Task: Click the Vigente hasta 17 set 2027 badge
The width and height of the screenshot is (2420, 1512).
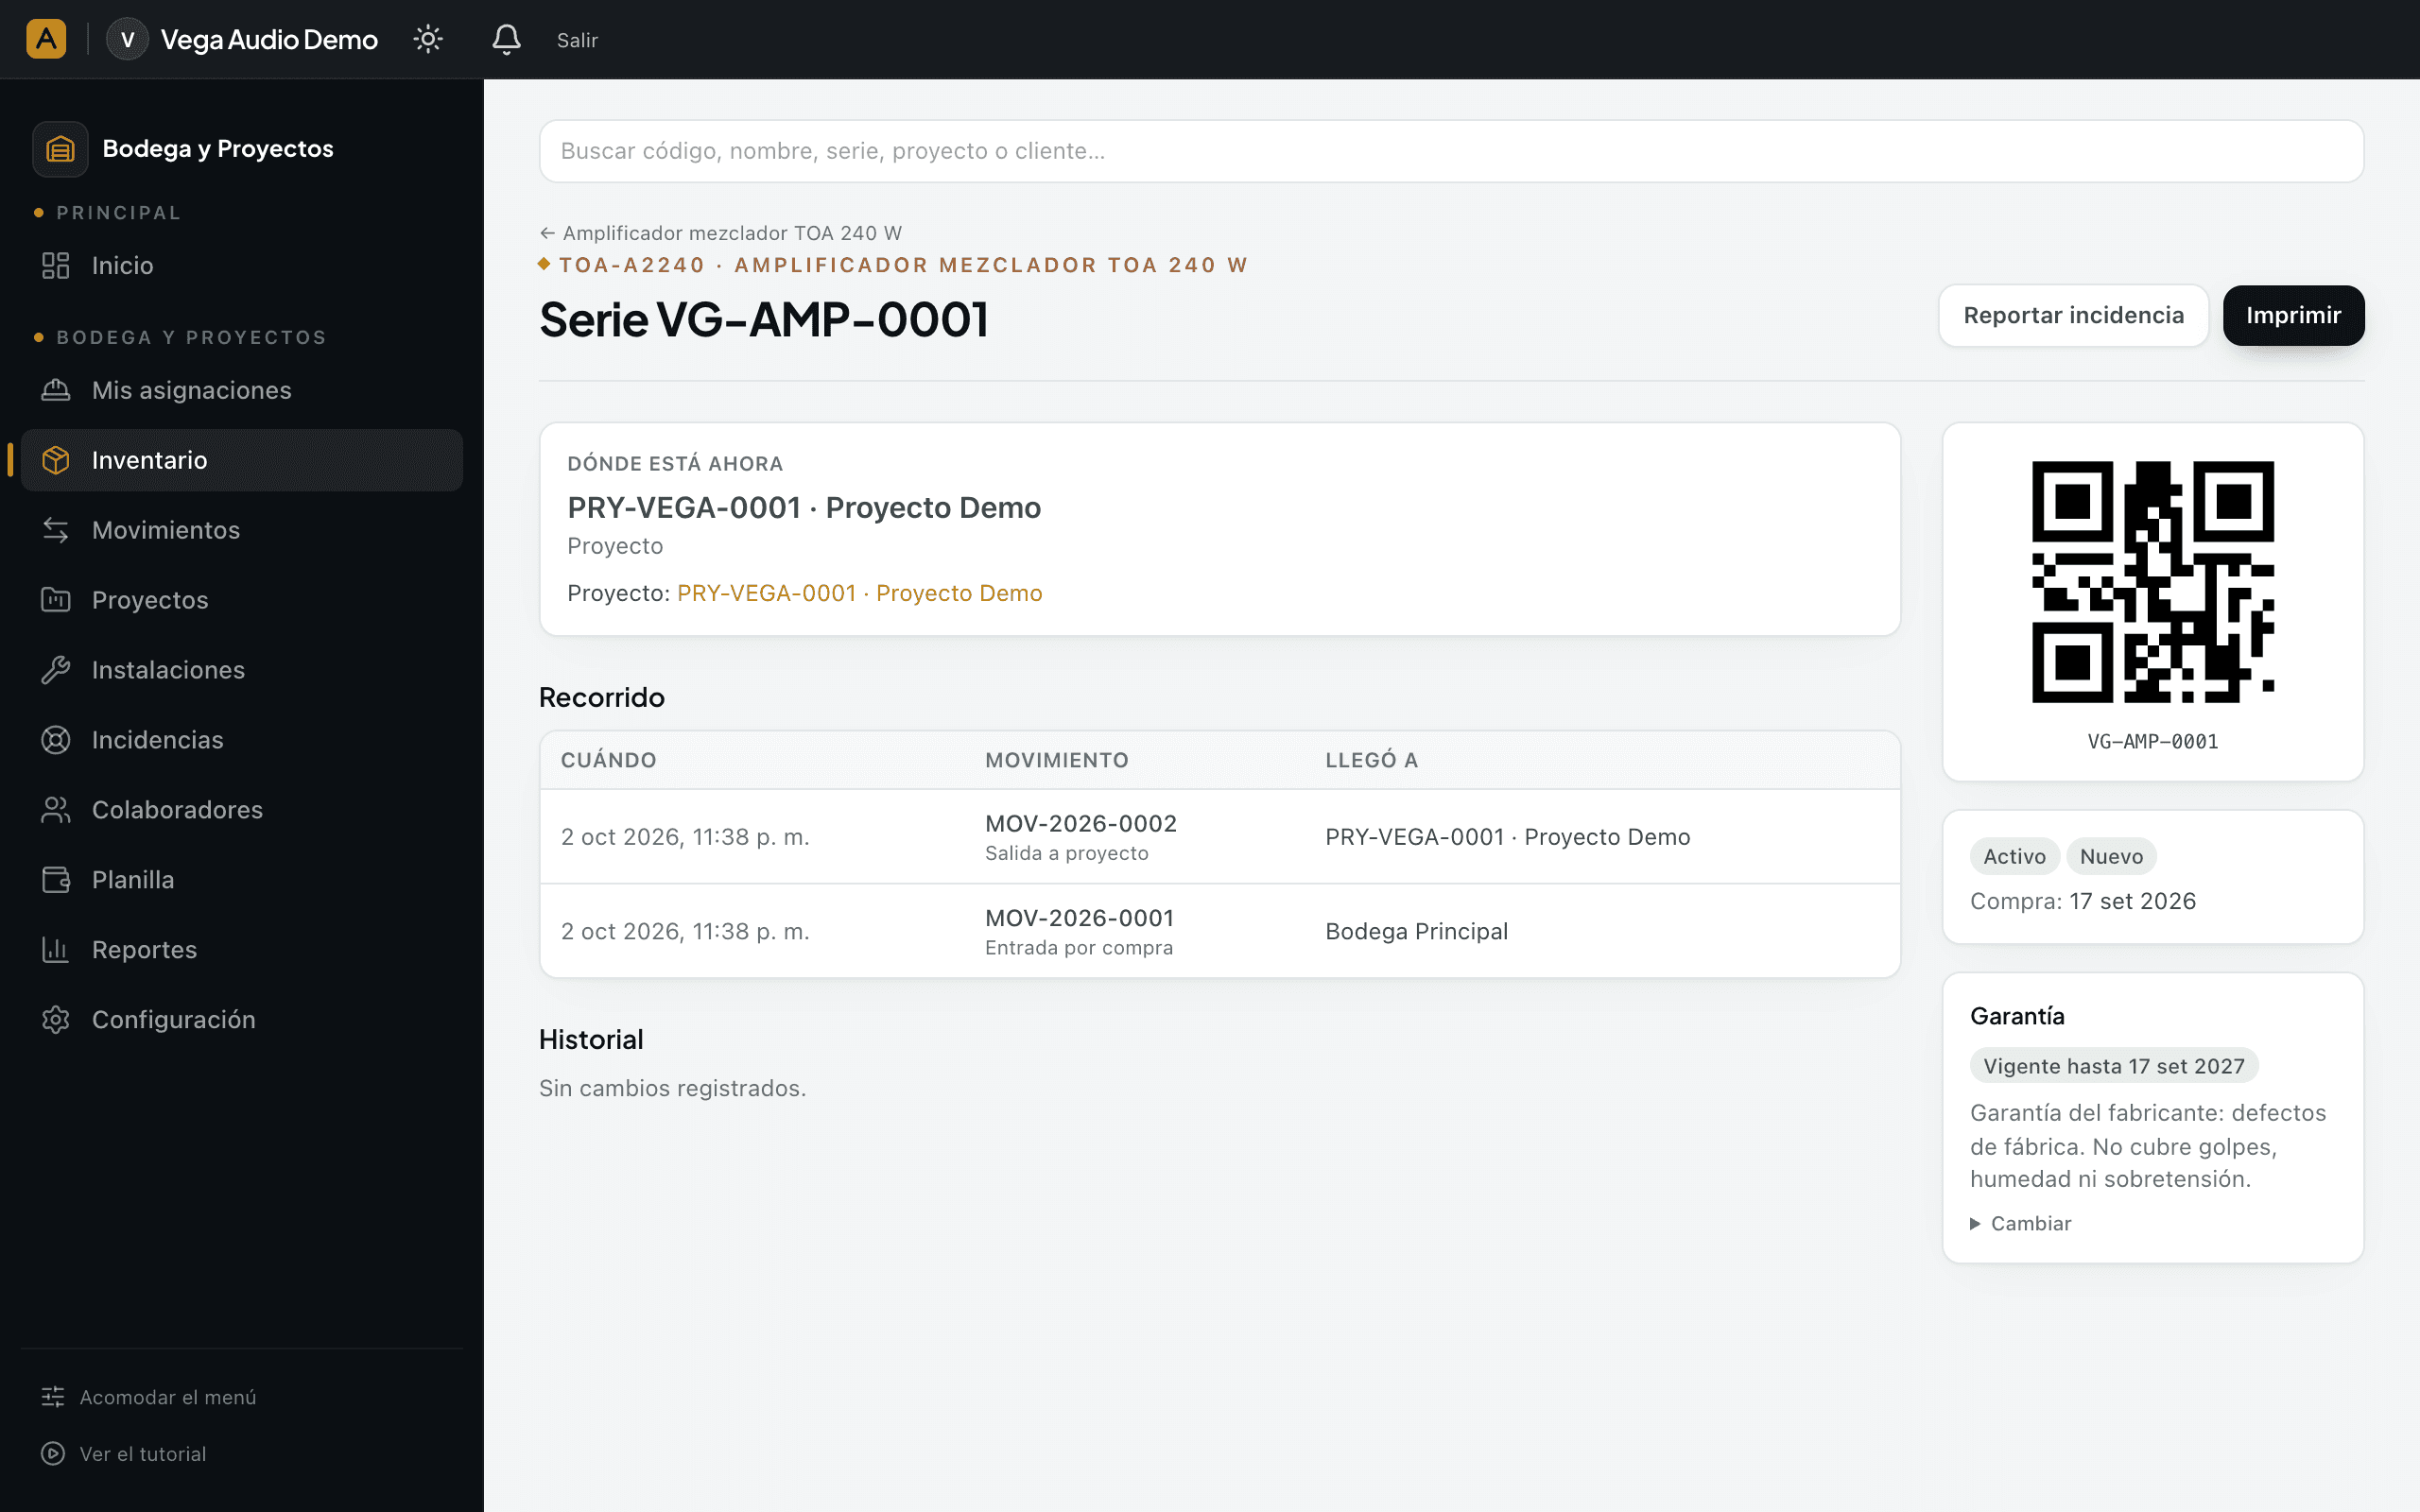Action: (x=2114, y=1067)
